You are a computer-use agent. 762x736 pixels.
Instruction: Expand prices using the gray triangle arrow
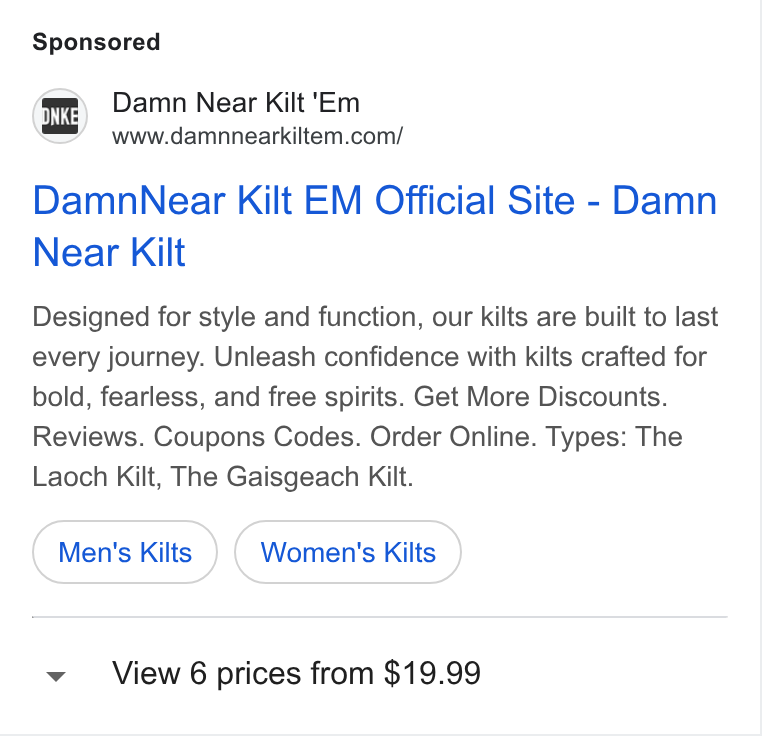(x=56, y=676)
